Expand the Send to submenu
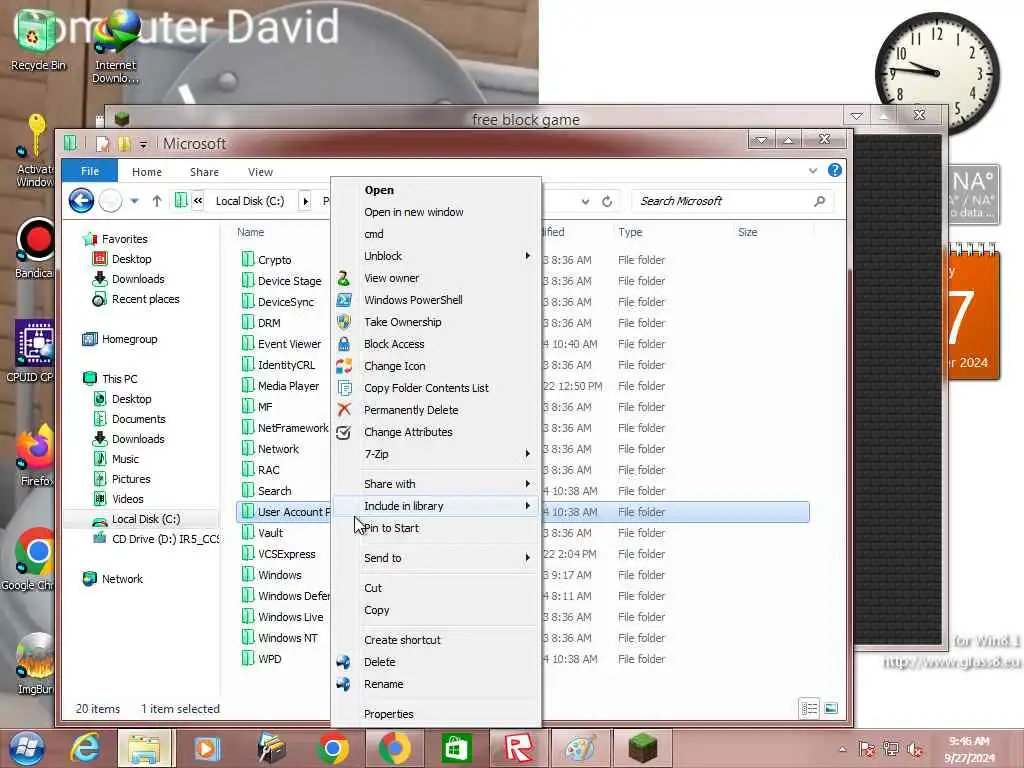Image resolution: width=1024 pixels, height=768 pixels. click(528, 558)
